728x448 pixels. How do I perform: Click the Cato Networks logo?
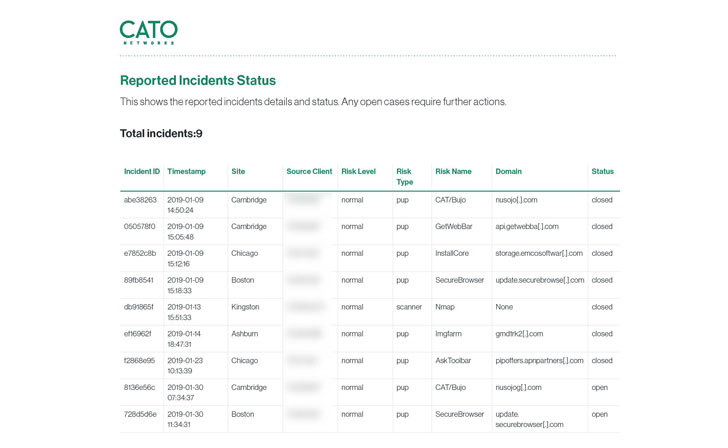coord(148,32)
